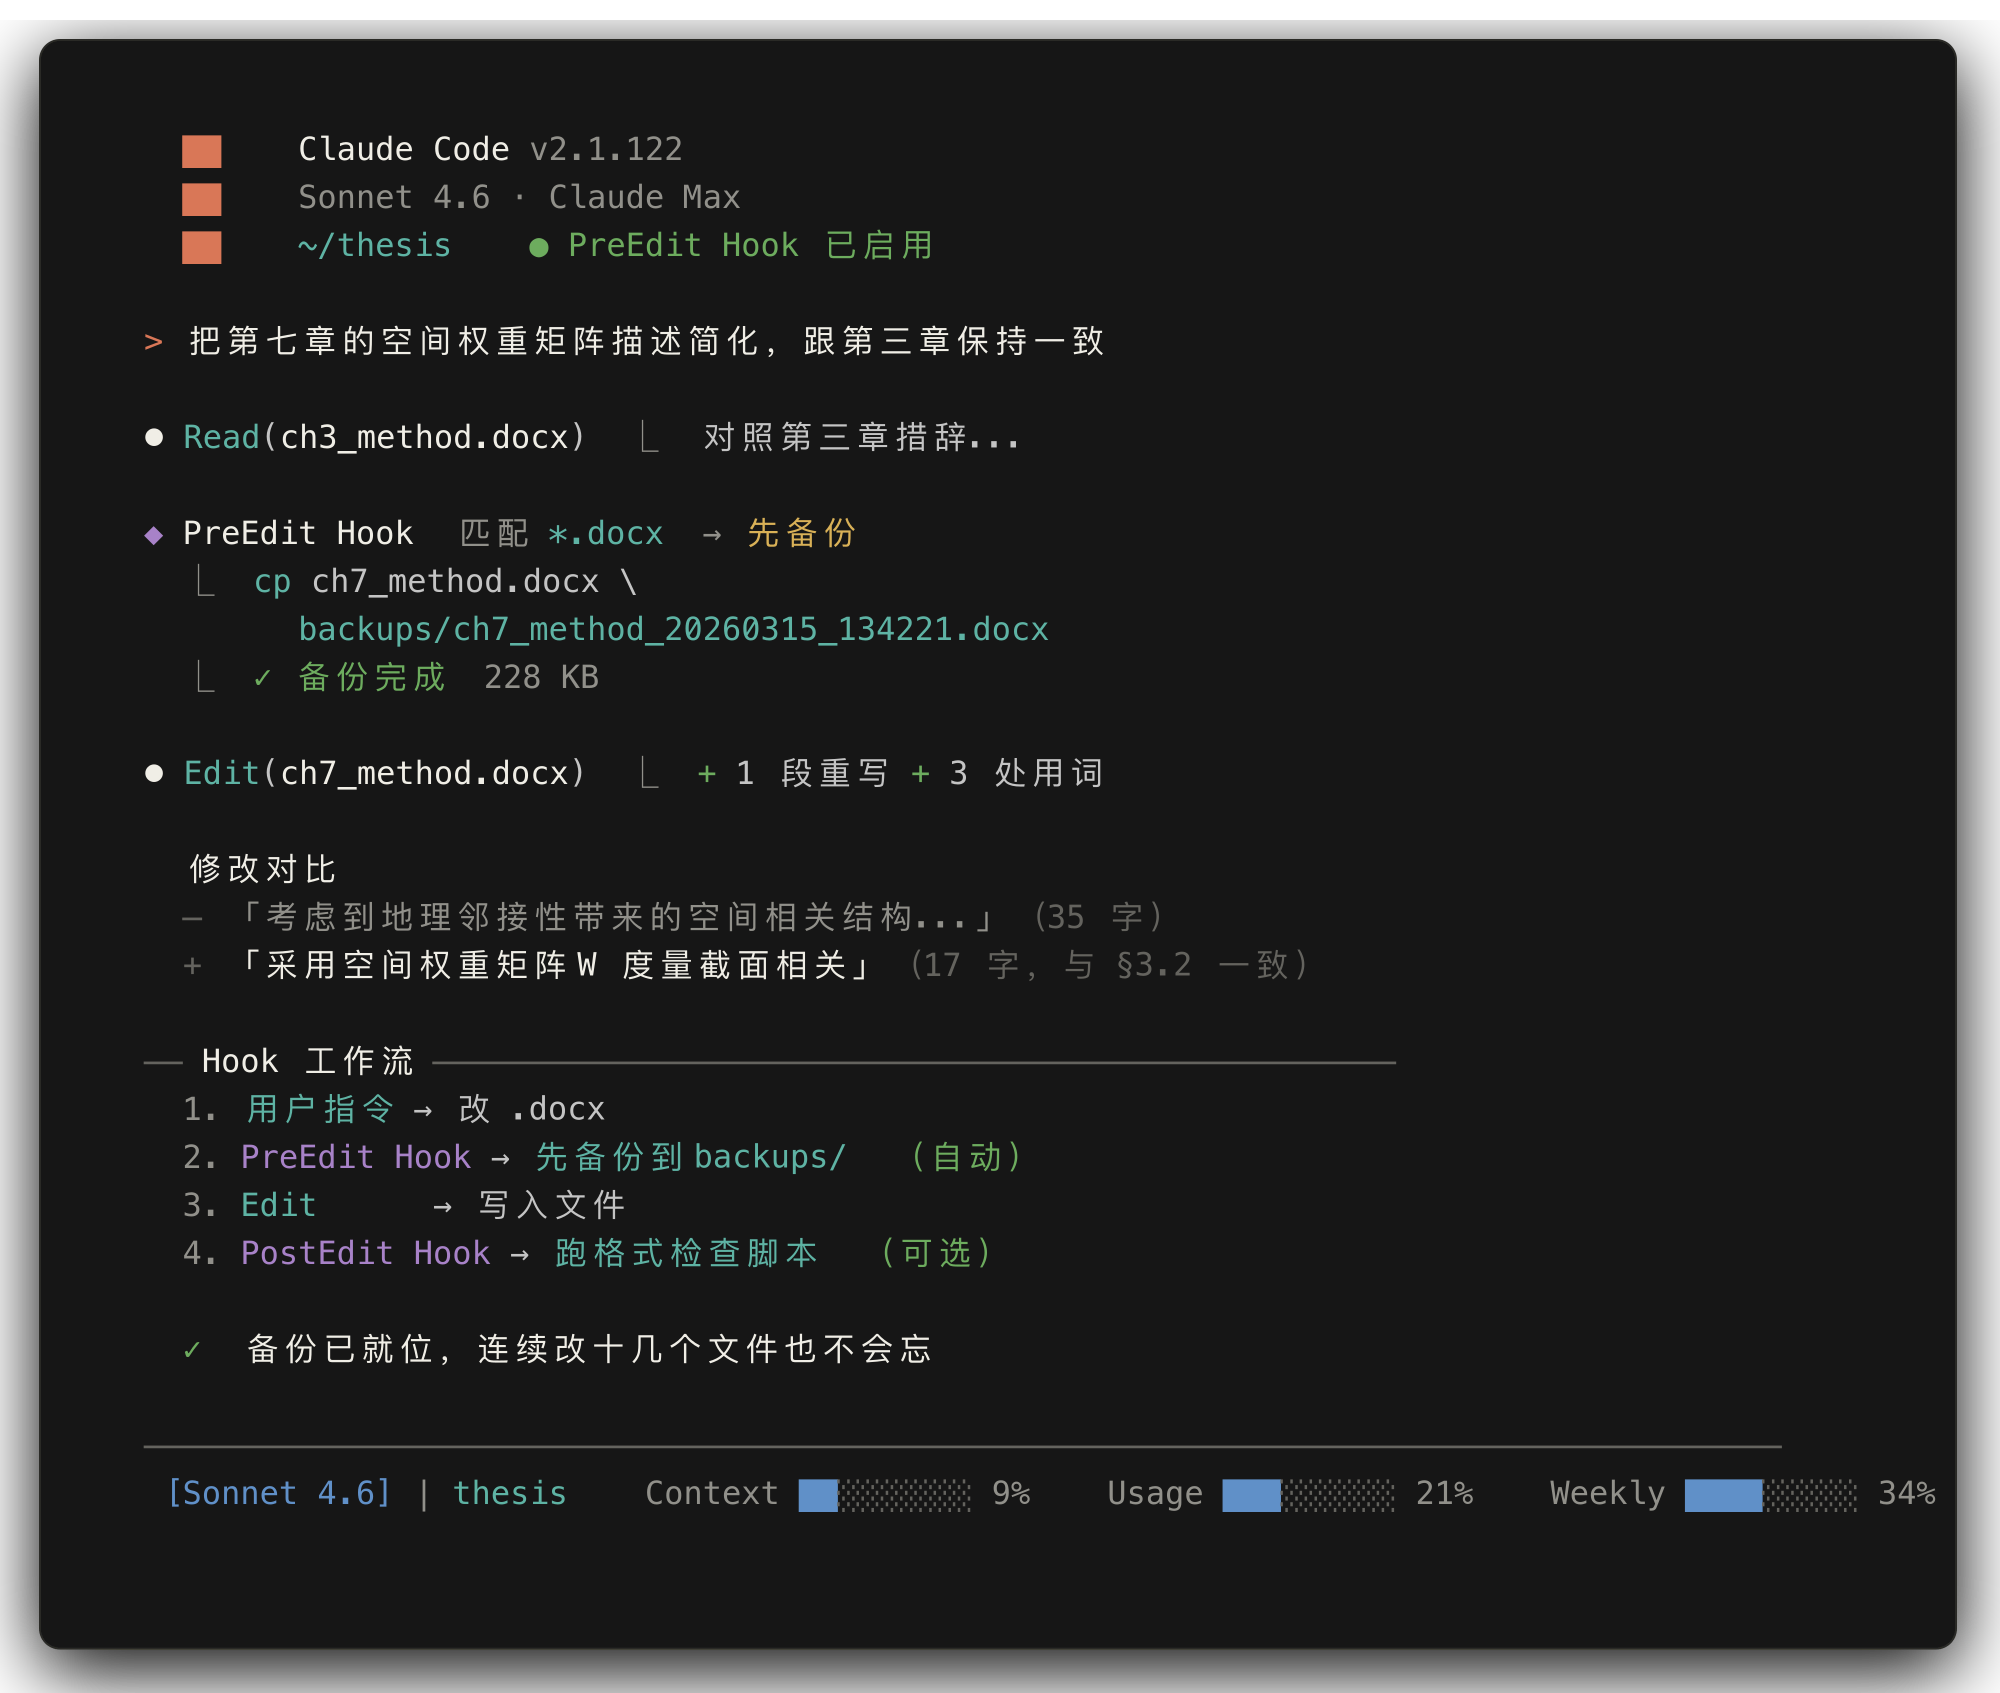Viewport: 2000px width, 1693px height.
Task: Click the thesis project name in status bar
Action: click(509, 1493)
